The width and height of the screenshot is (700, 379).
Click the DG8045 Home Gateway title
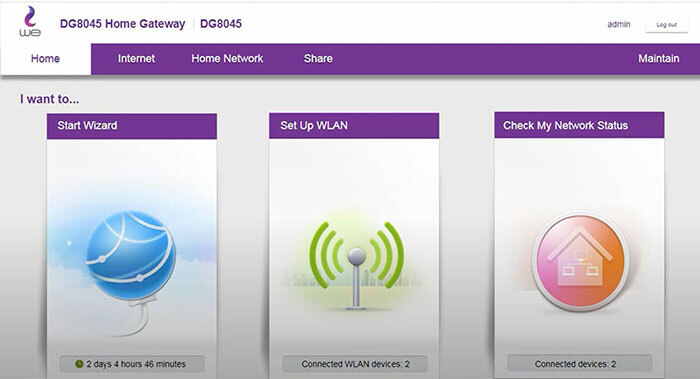click(122, 24)
